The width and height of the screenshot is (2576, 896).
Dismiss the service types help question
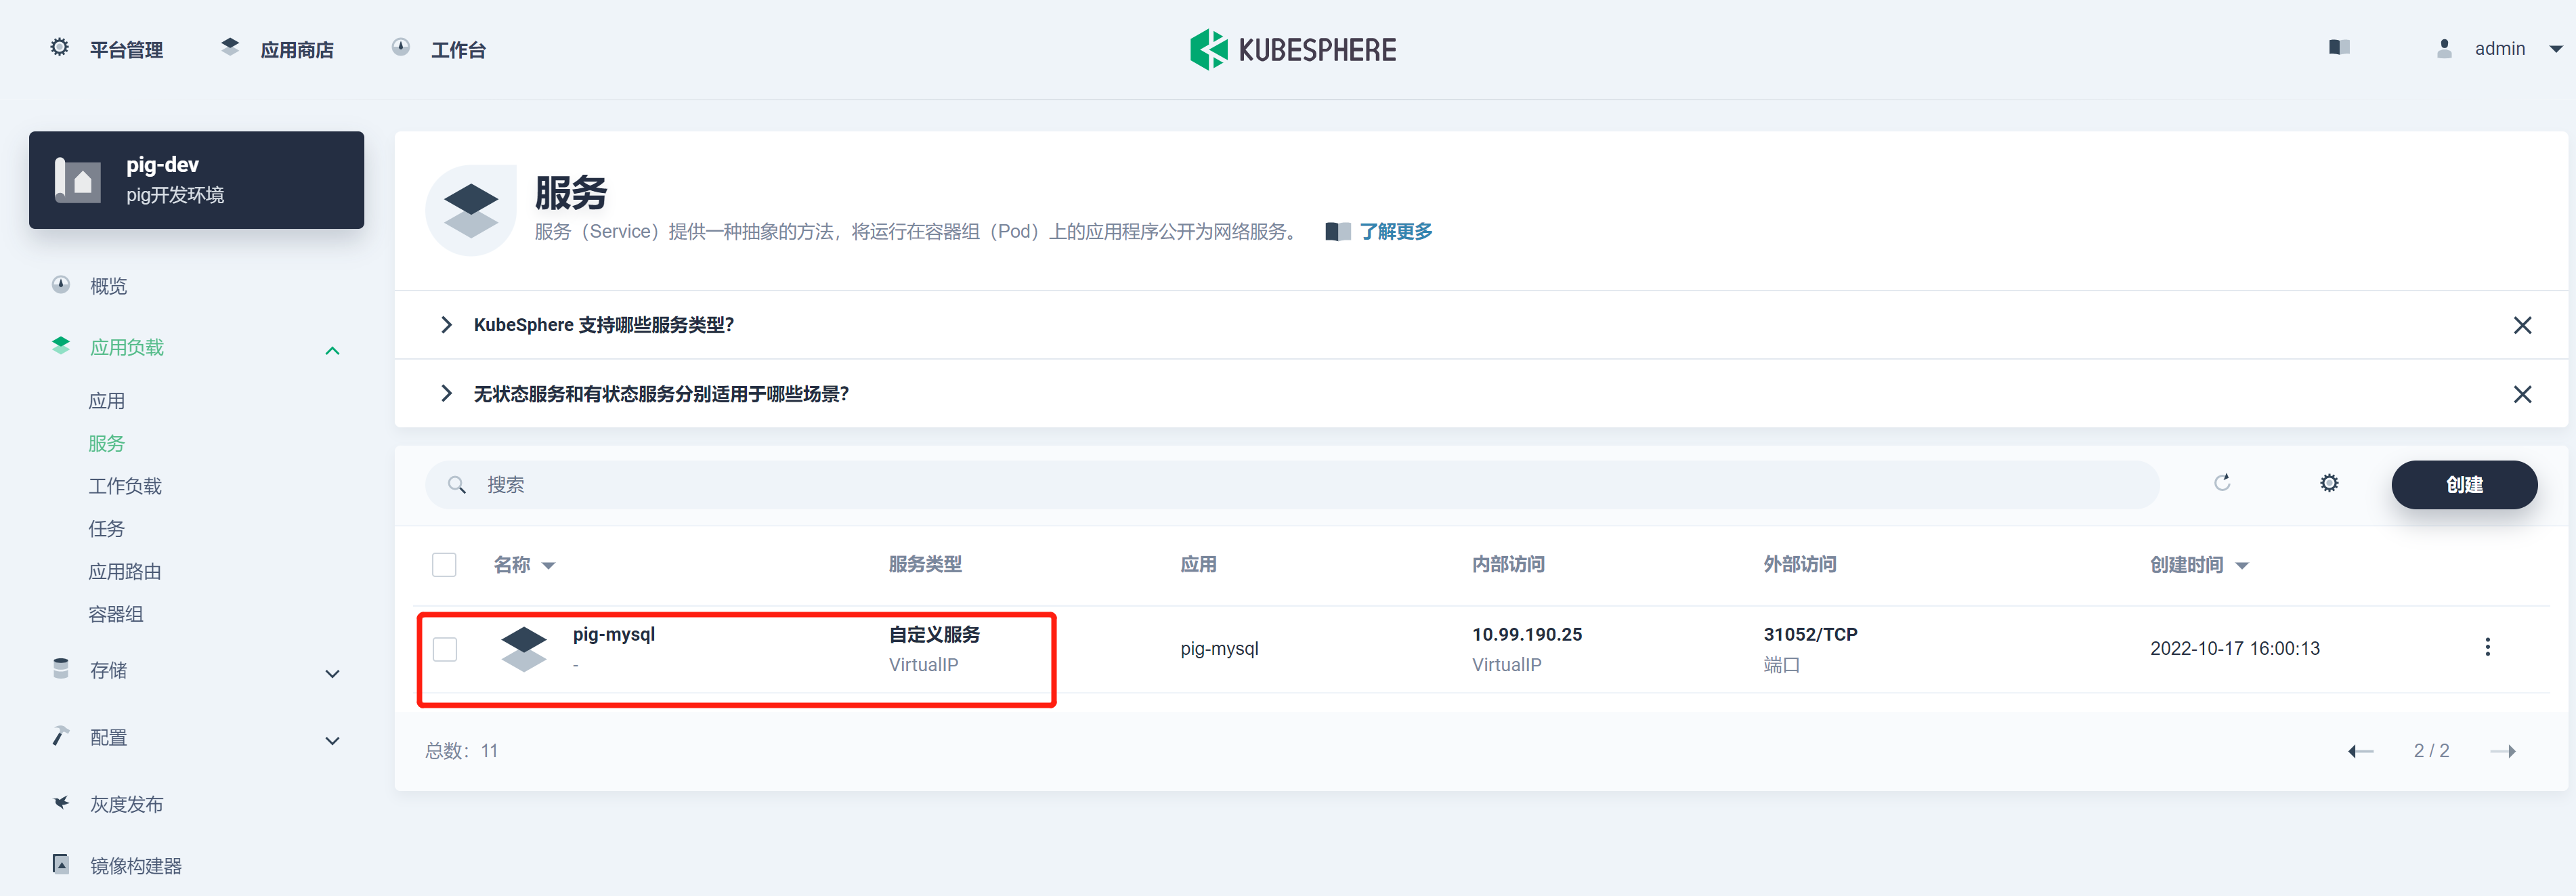coord(2522,325)
